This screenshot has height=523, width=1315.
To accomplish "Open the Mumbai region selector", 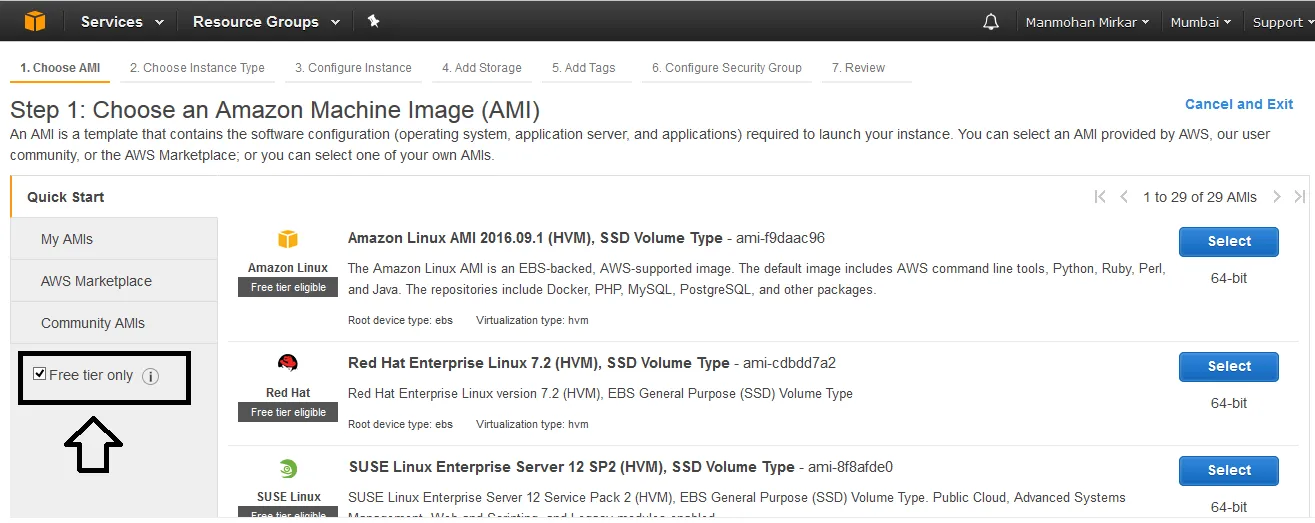I will (x=1200, y=22).
